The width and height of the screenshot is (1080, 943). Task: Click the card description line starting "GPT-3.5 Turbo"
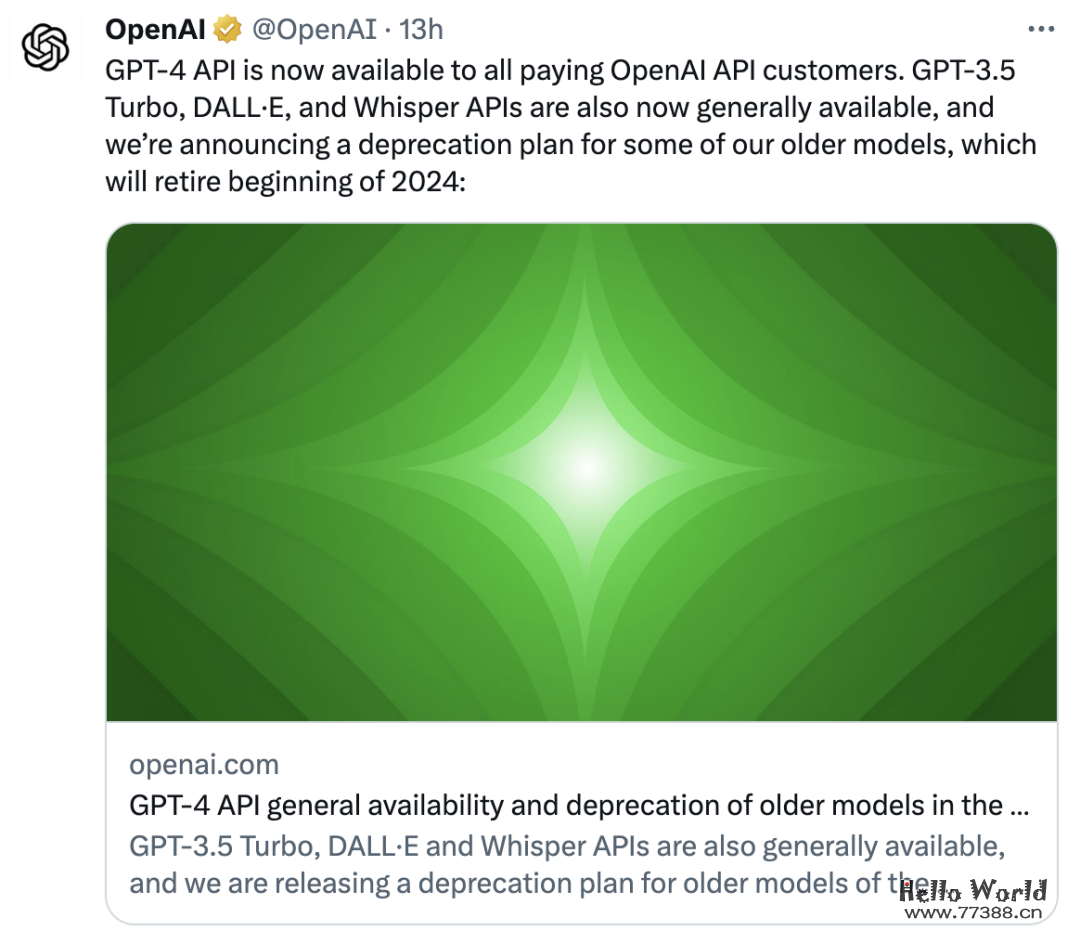[566, 846]
